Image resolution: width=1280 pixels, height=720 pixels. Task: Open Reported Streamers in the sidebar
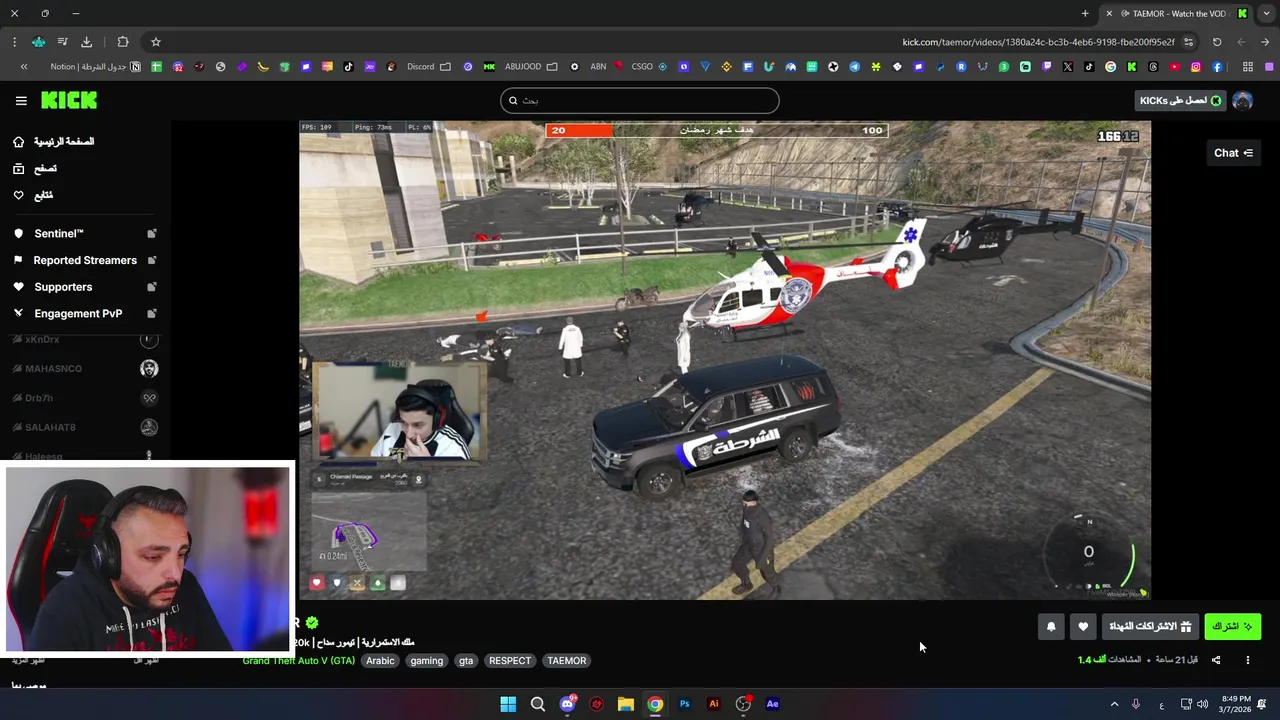click(x=84, y=260)
